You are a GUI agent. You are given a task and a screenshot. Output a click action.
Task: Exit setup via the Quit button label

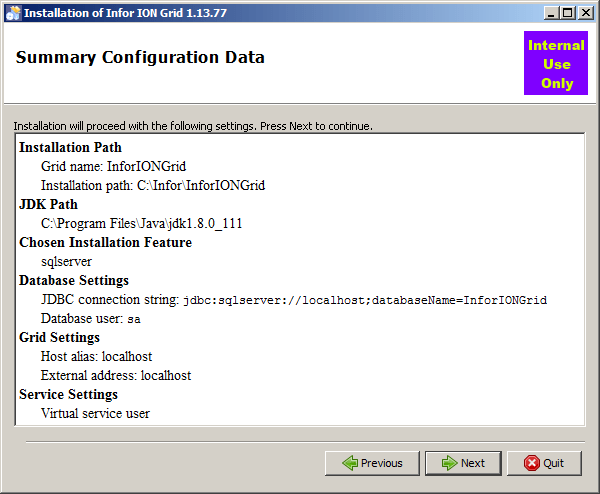(x=554, y=463)
